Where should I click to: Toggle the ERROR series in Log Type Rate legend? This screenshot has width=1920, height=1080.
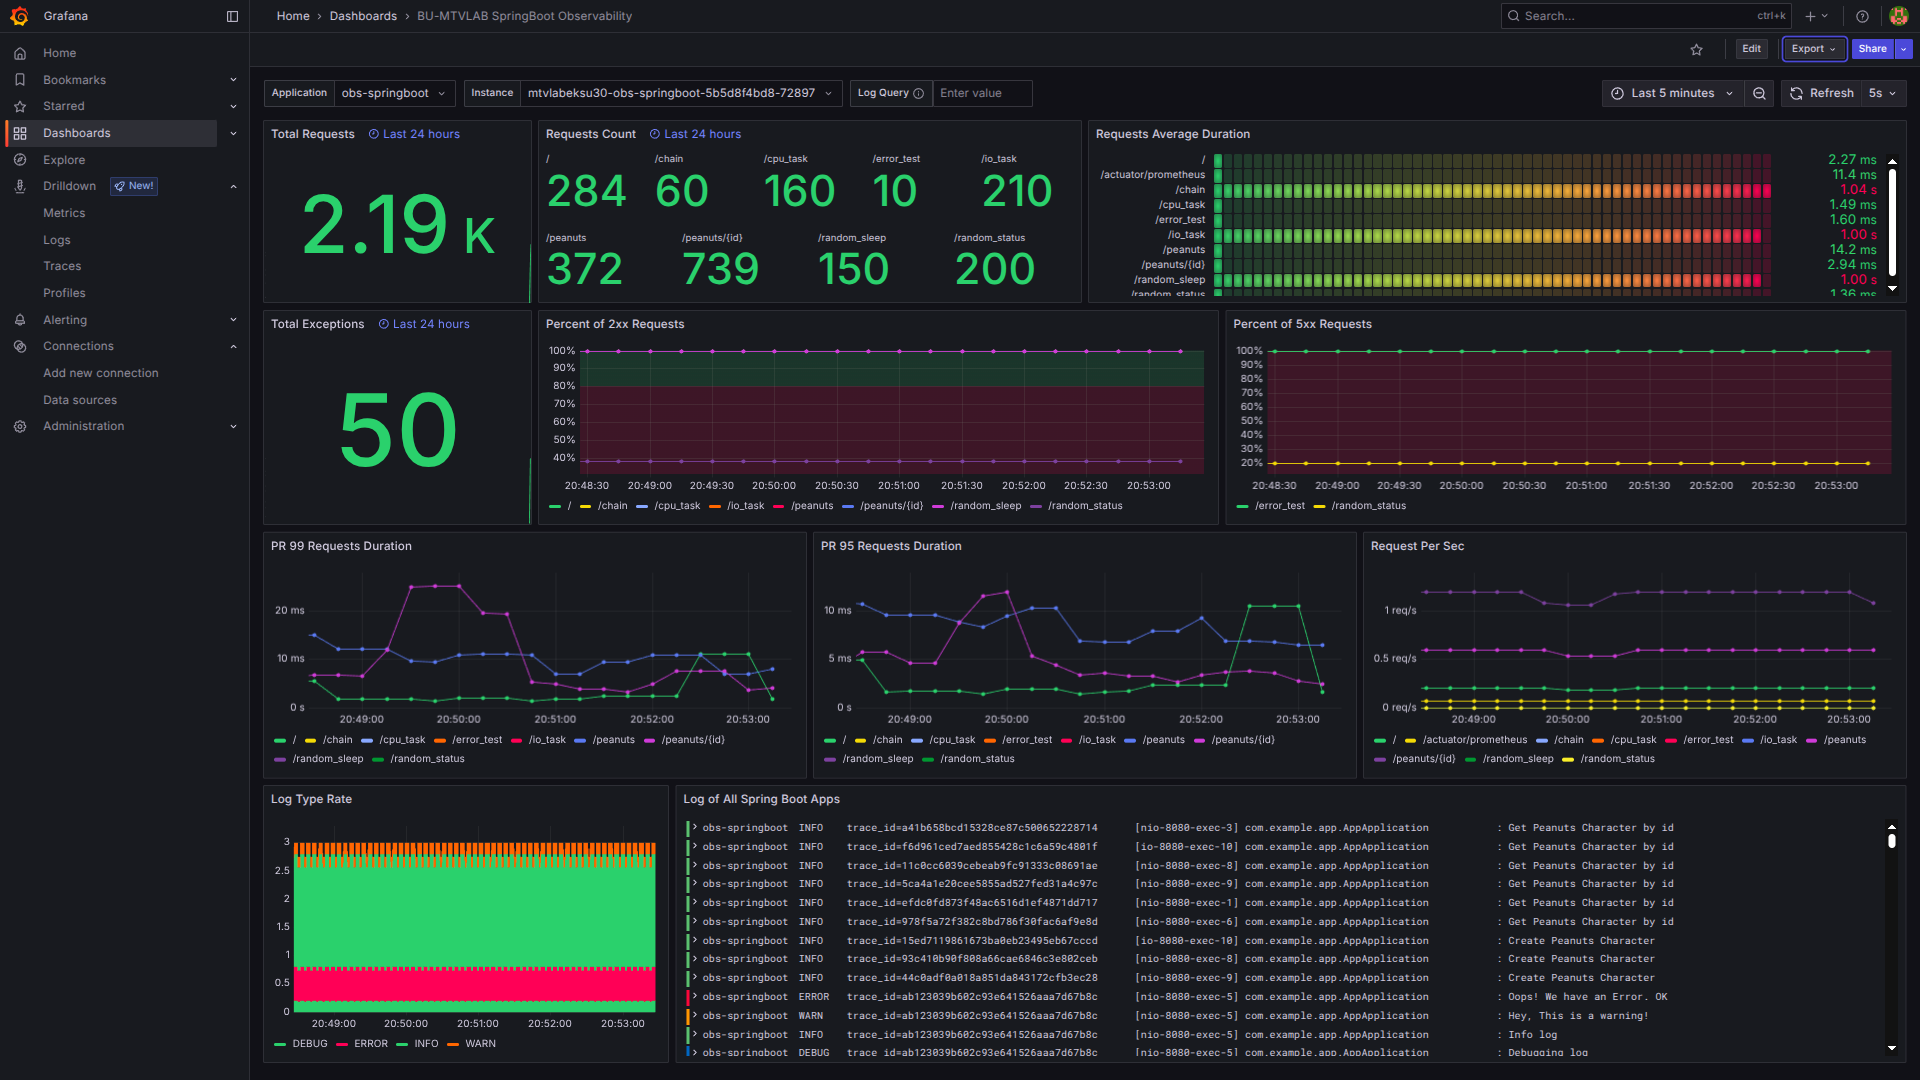370,1044
